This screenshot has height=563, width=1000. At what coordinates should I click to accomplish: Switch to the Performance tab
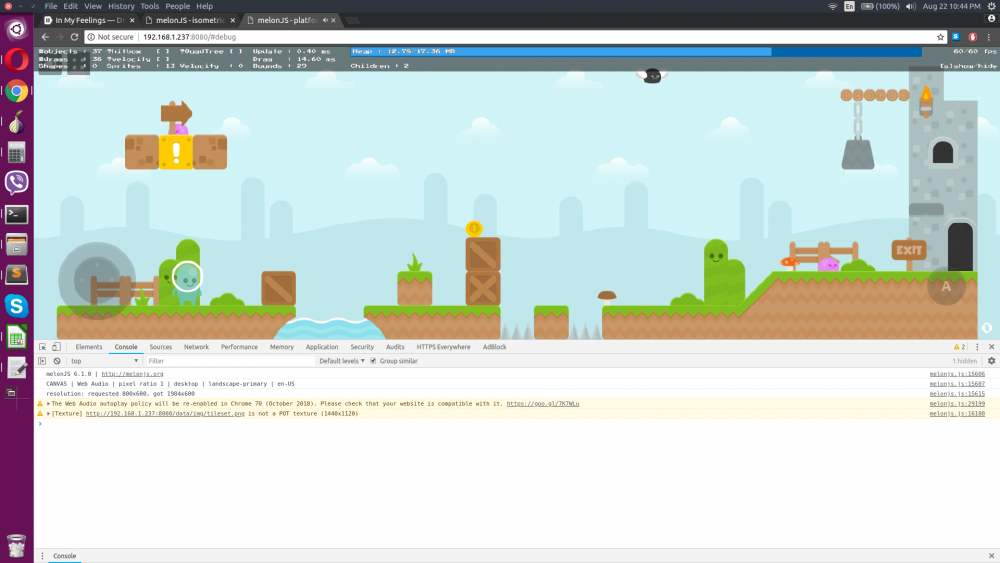pyautogui.click(x=239, y=347)
